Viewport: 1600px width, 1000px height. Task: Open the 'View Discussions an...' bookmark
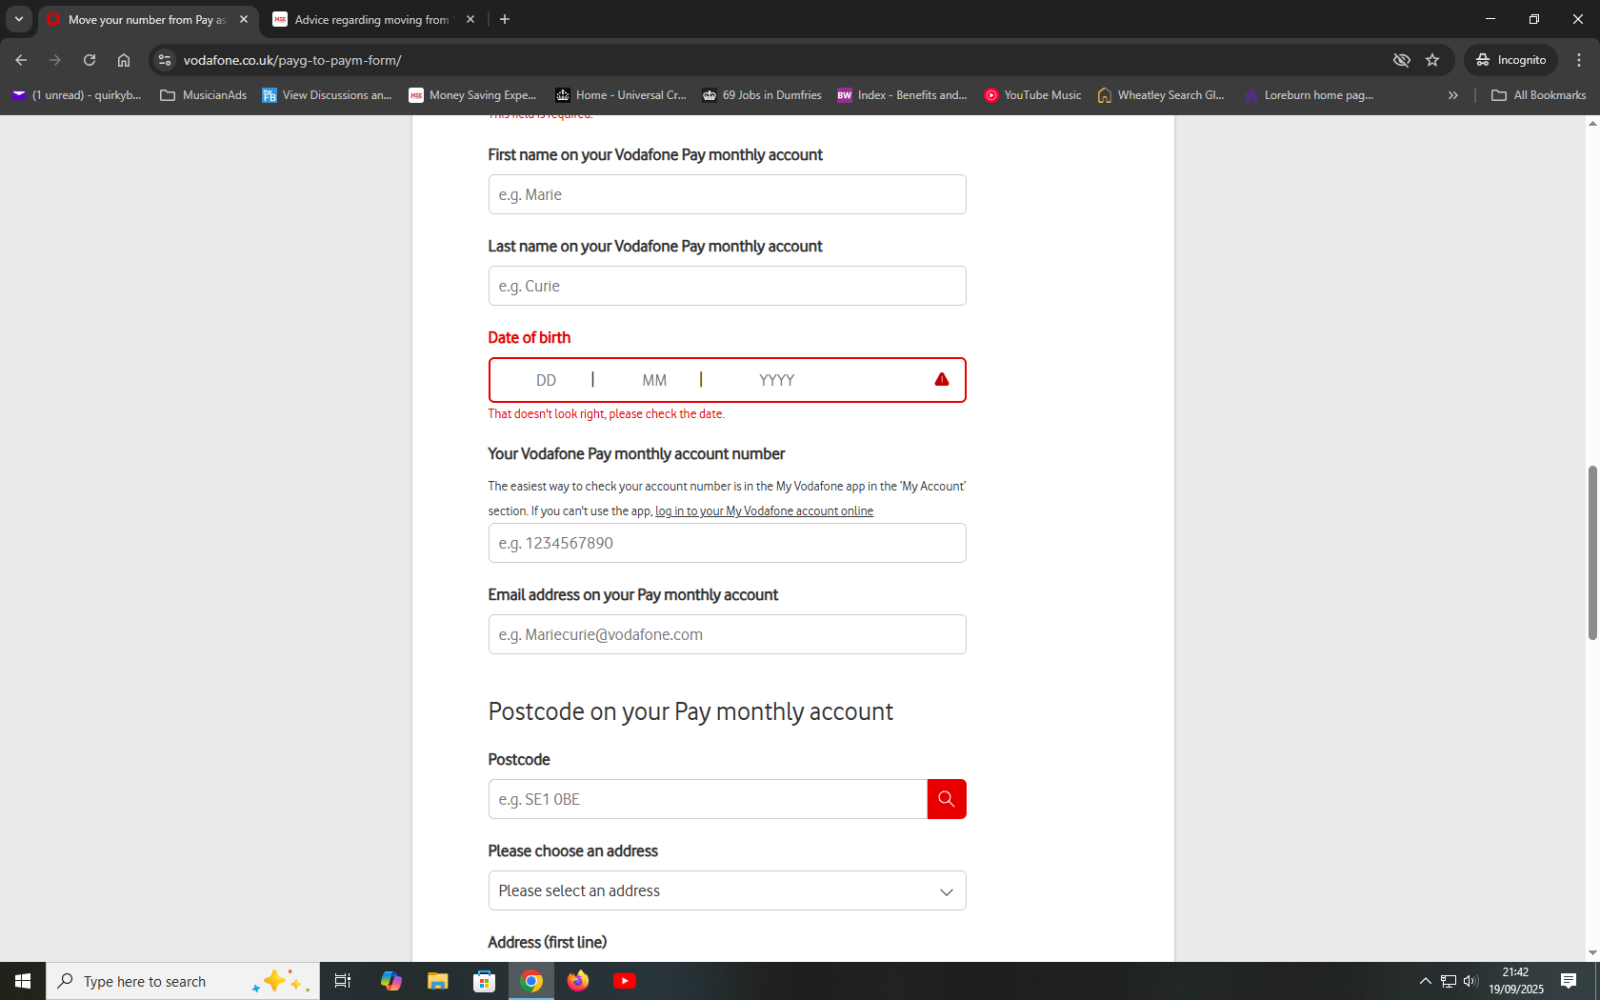[327, 95]
